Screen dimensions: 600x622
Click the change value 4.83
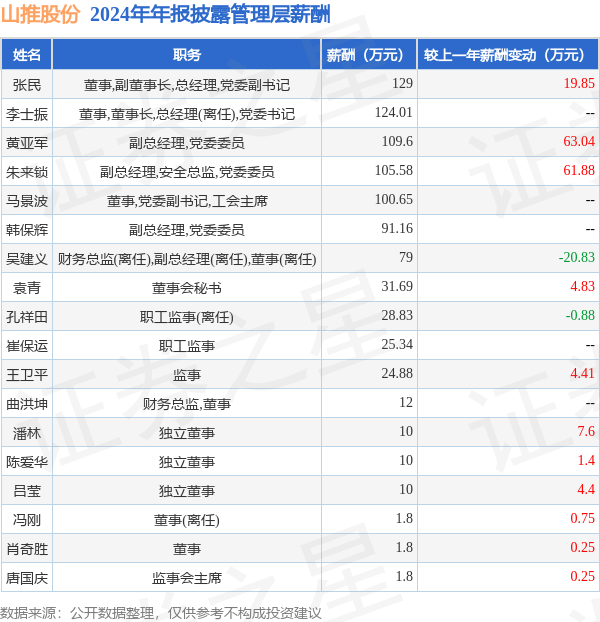[583, 286]
